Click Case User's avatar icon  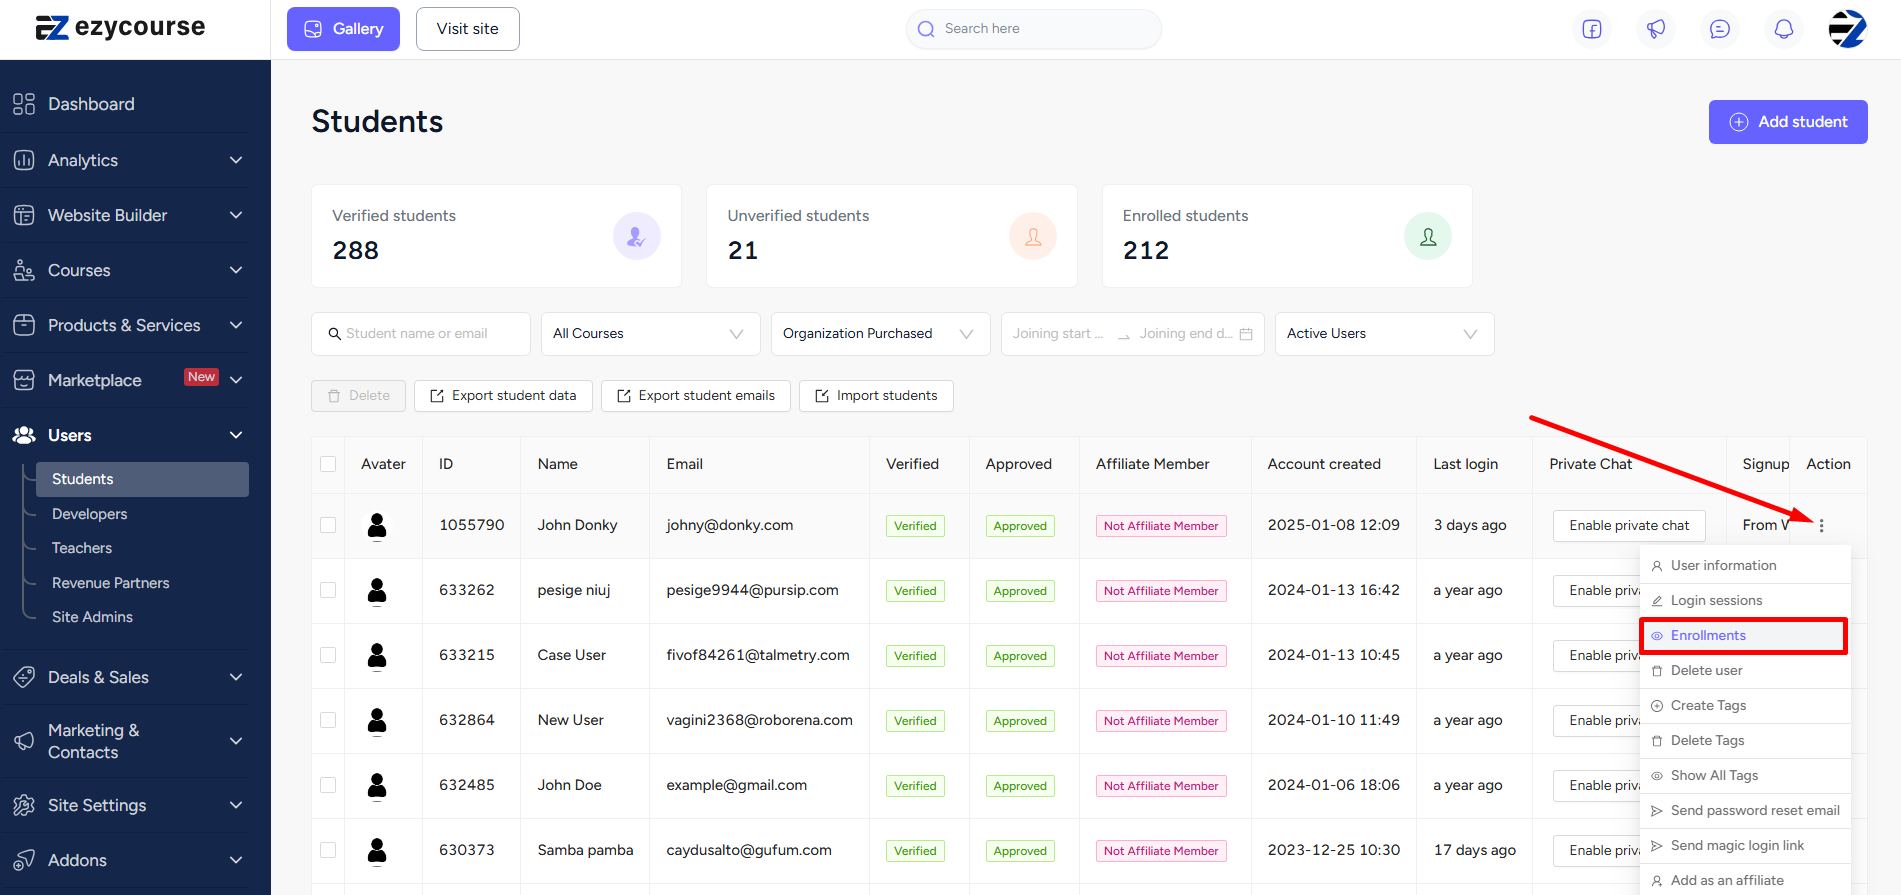coord(377,655)
